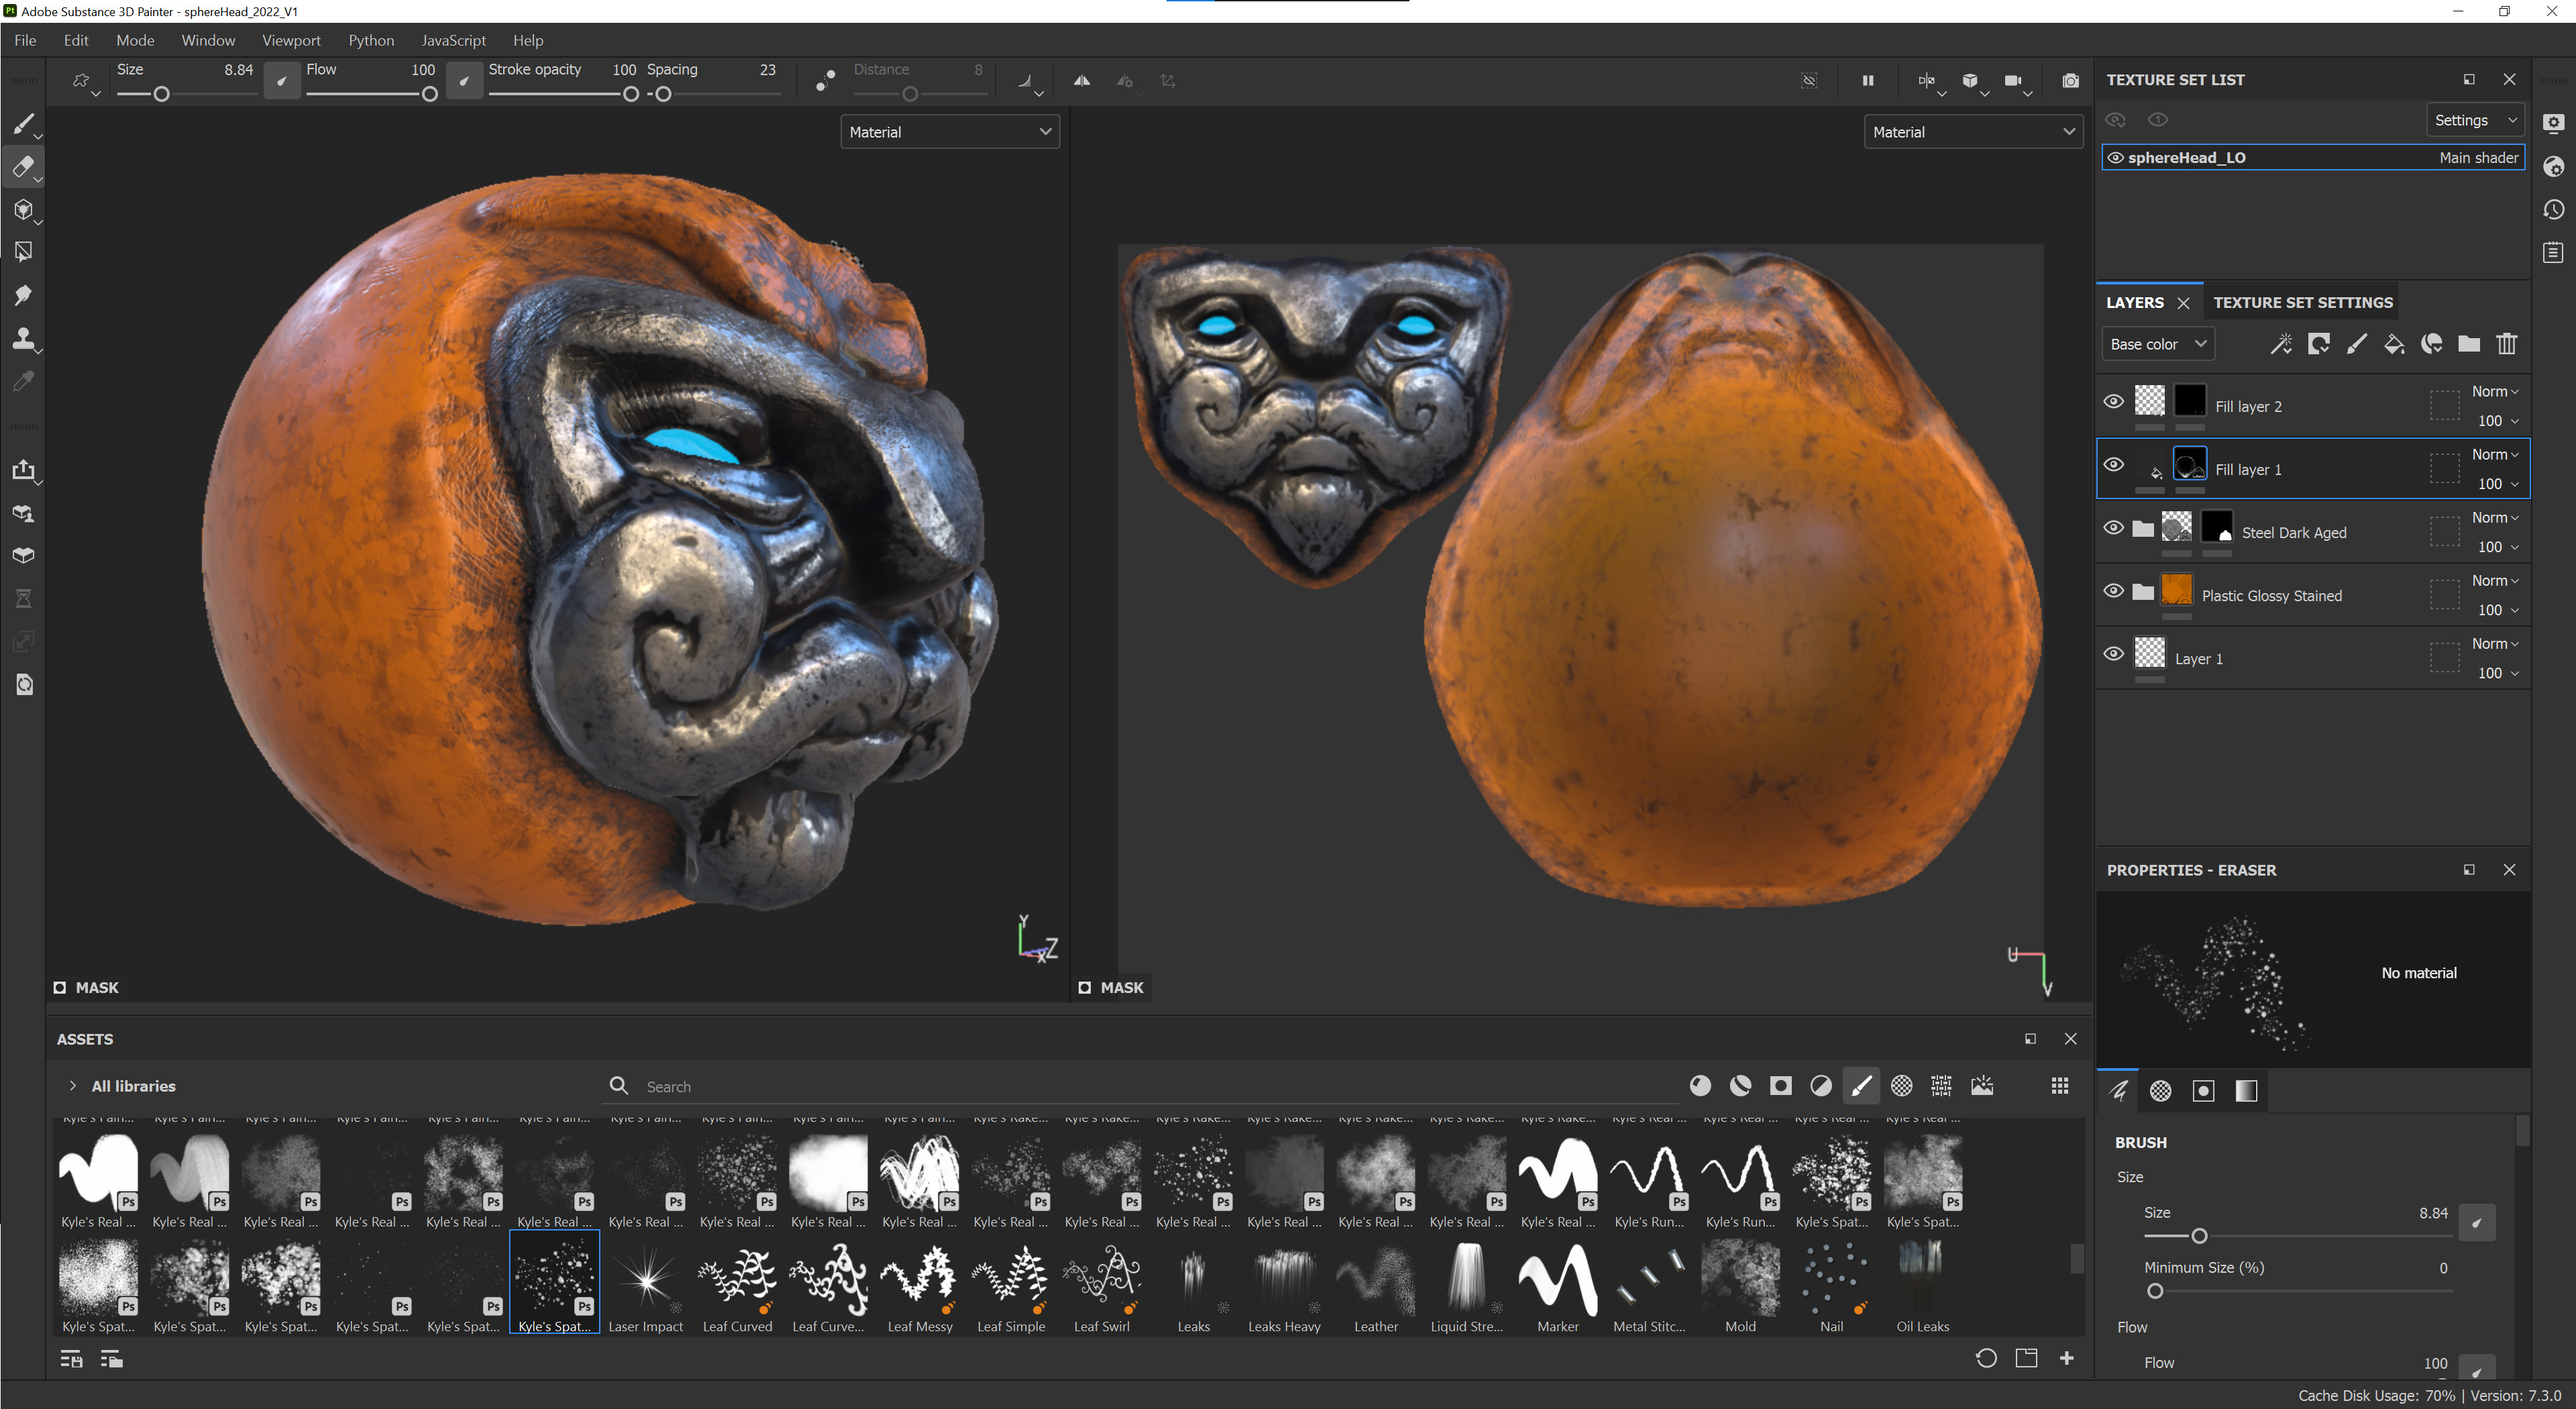The height and width of the screenshot is (1409, 2576).
Task: Open the left viewport Material dropdown
Action: click(x=949, y=132)
